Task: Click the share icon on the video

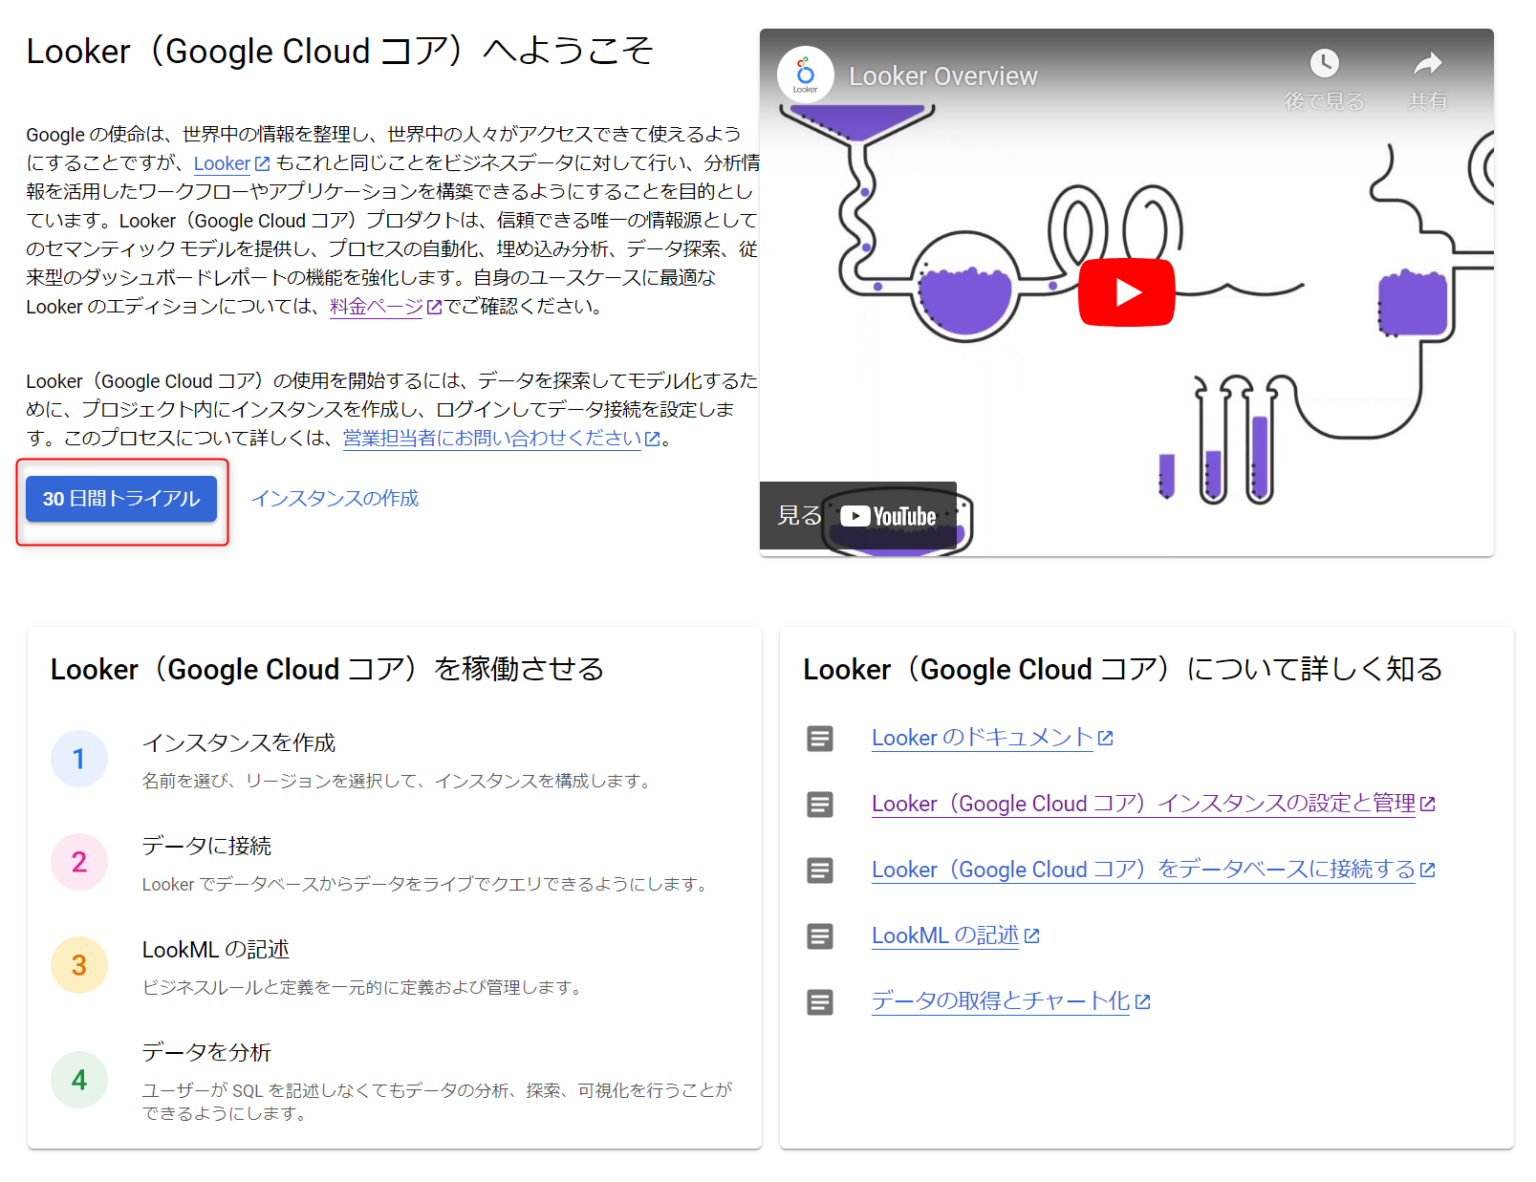Action: pos(1427,62)
